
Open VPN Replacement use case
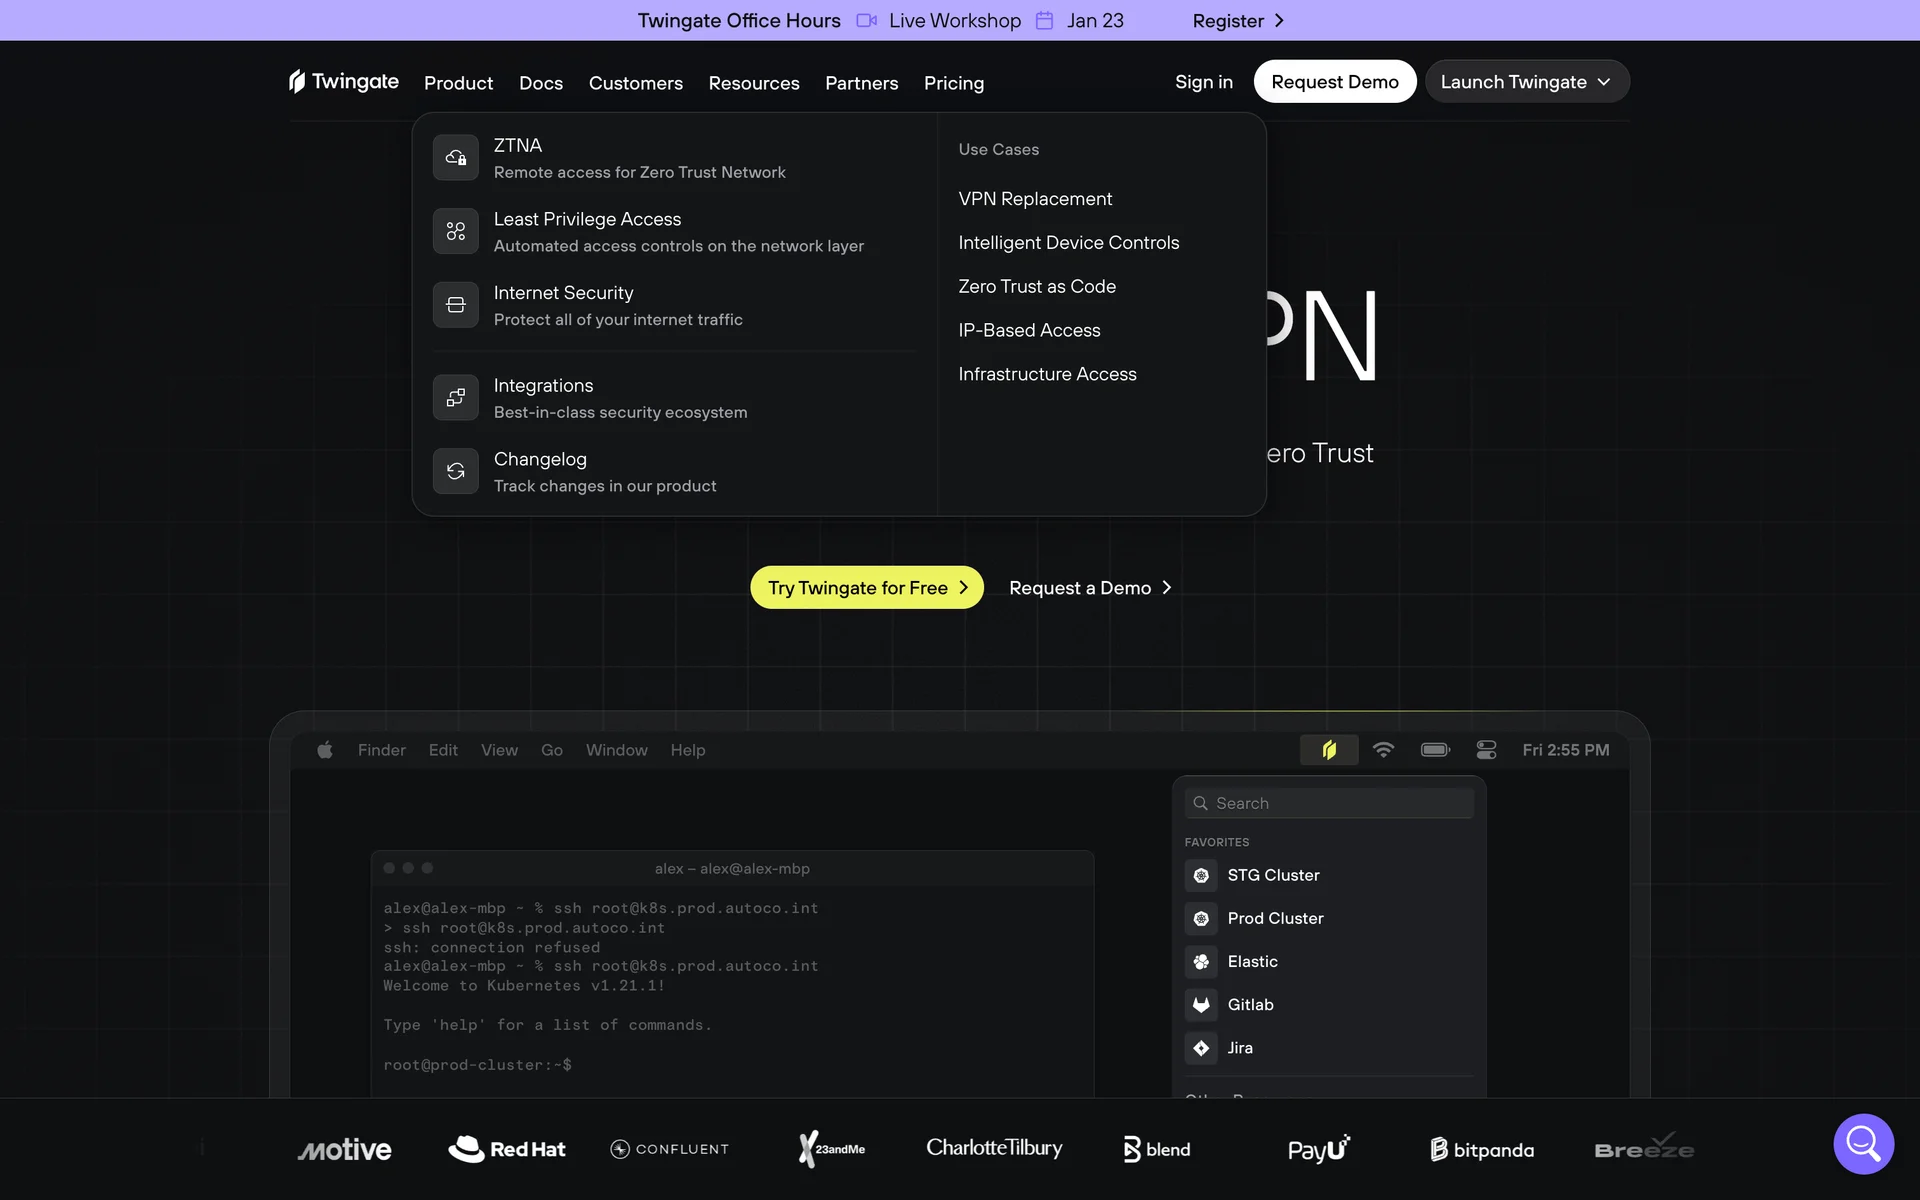coord(1035,199)
